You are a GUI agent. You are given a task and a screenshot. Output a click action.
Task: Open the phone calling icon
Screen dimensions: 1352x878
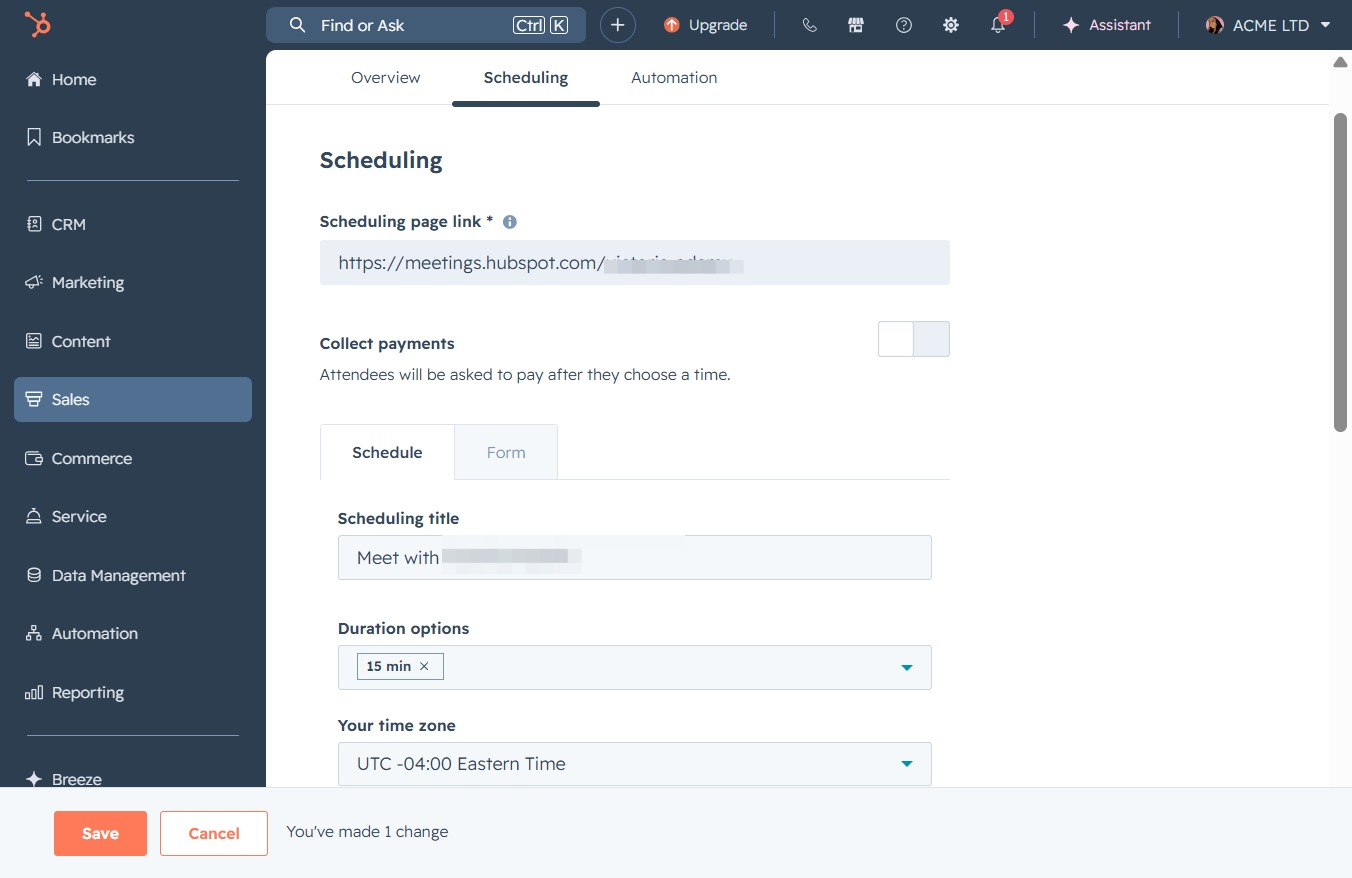click(810, 25)
